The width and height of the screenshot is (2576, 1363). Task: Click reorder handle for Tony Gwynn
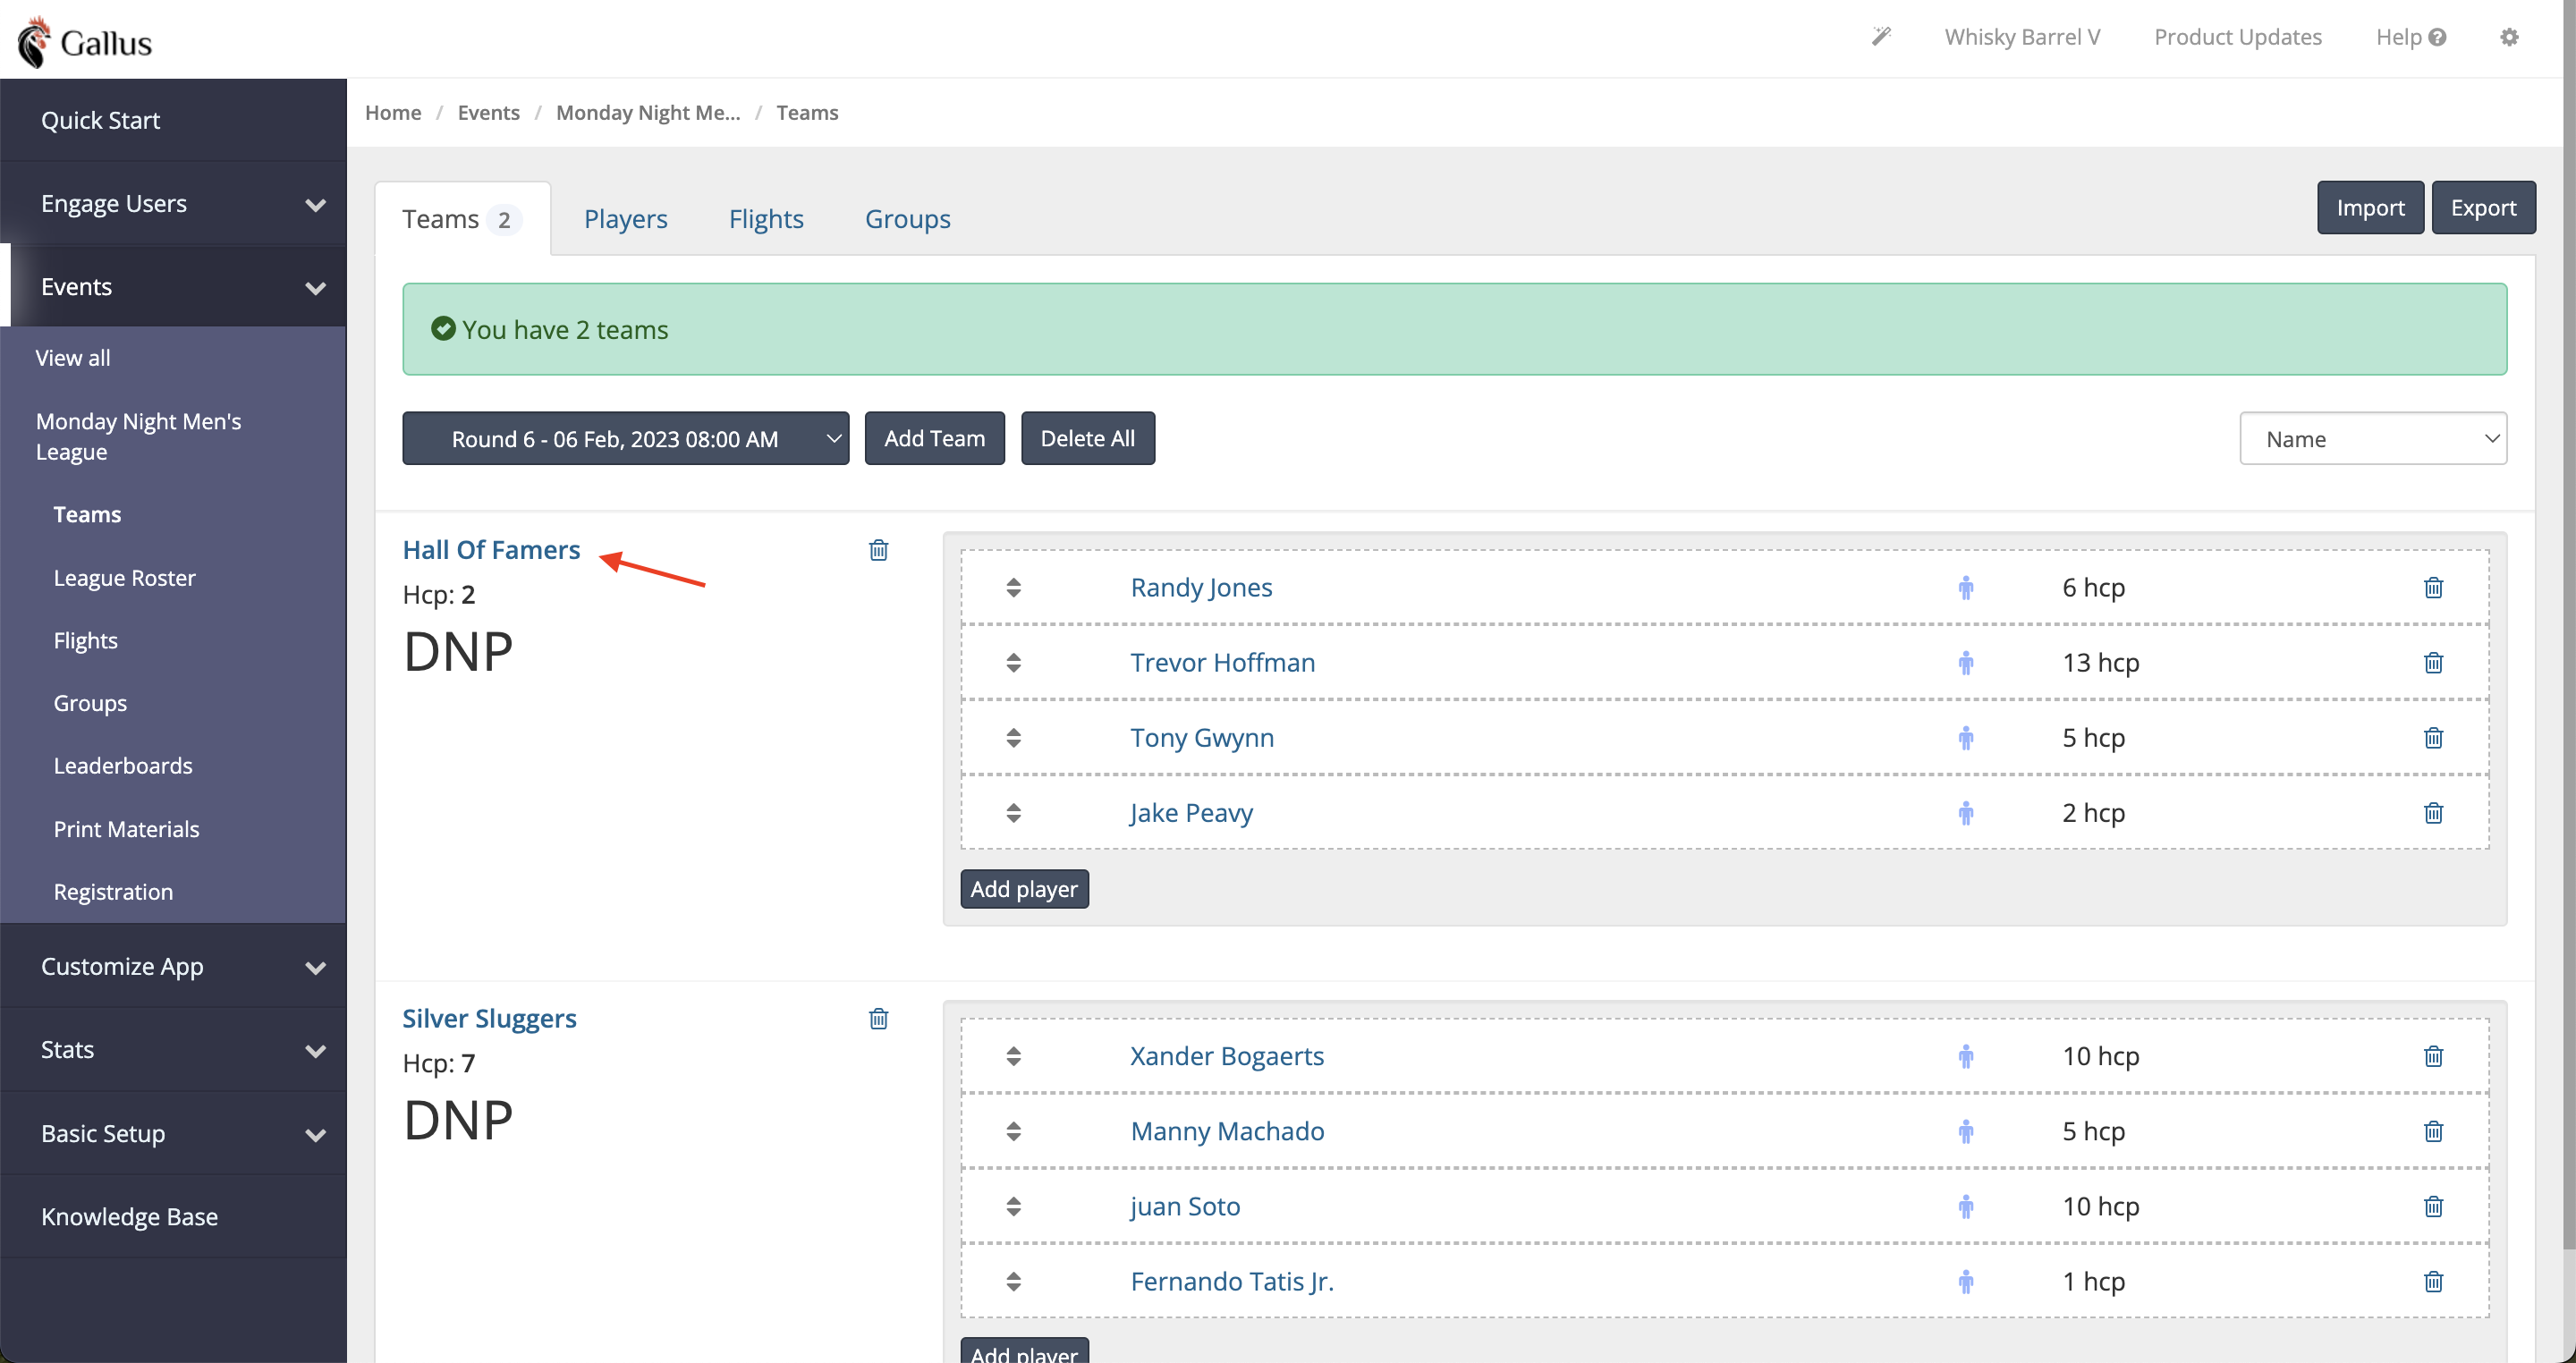click(x=1013, y=737)
